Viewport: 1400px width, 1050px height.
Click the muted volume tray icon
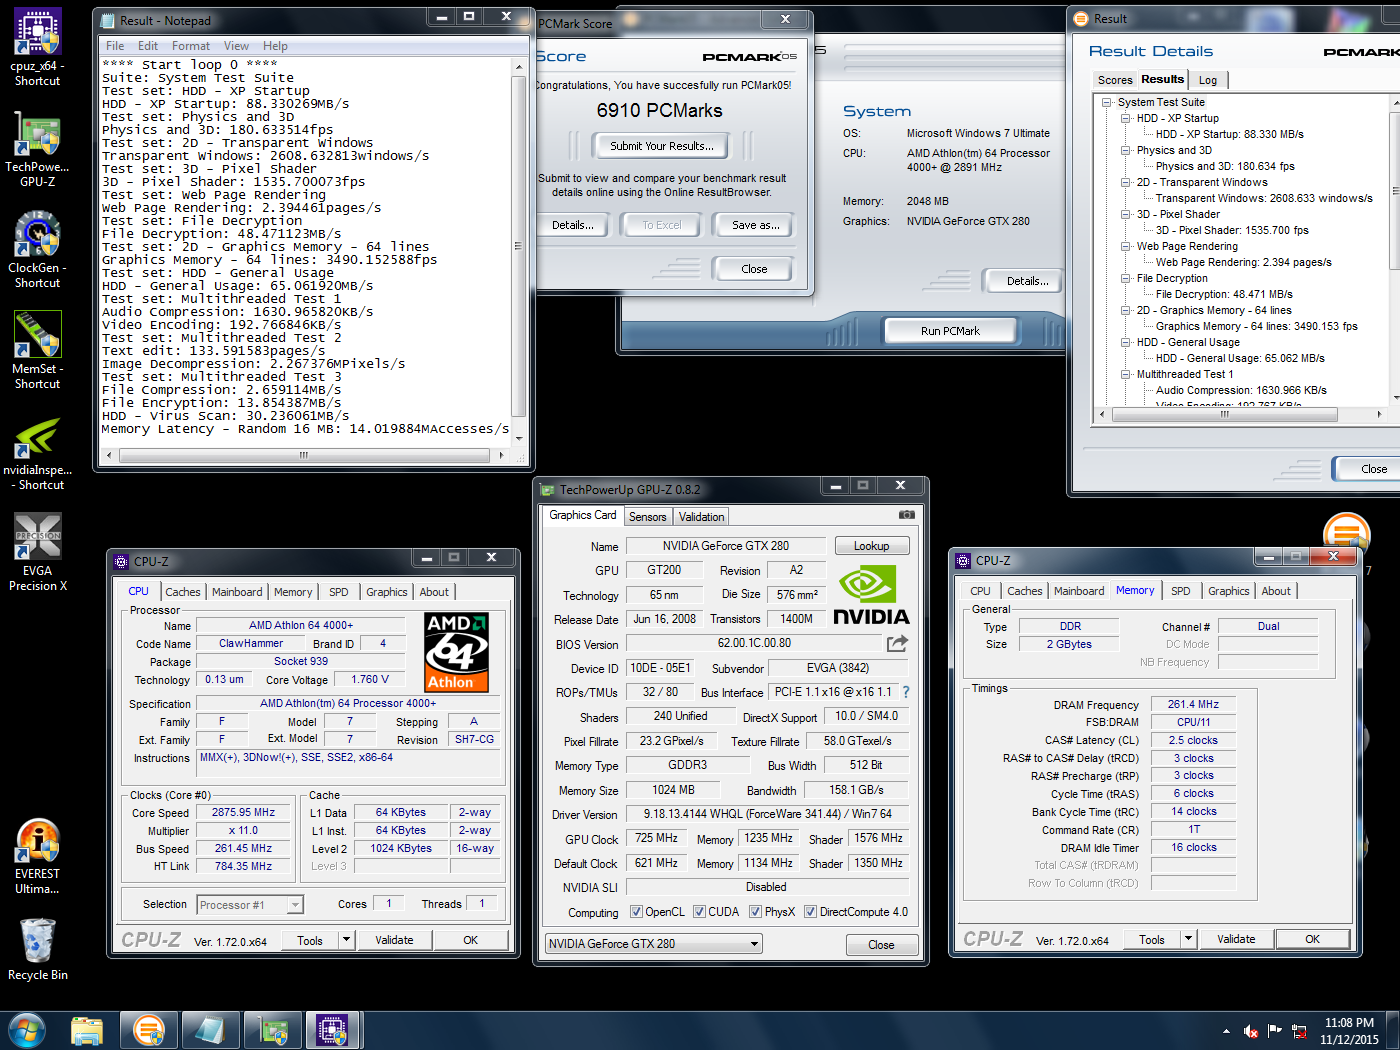[x=1250, y=1031]
